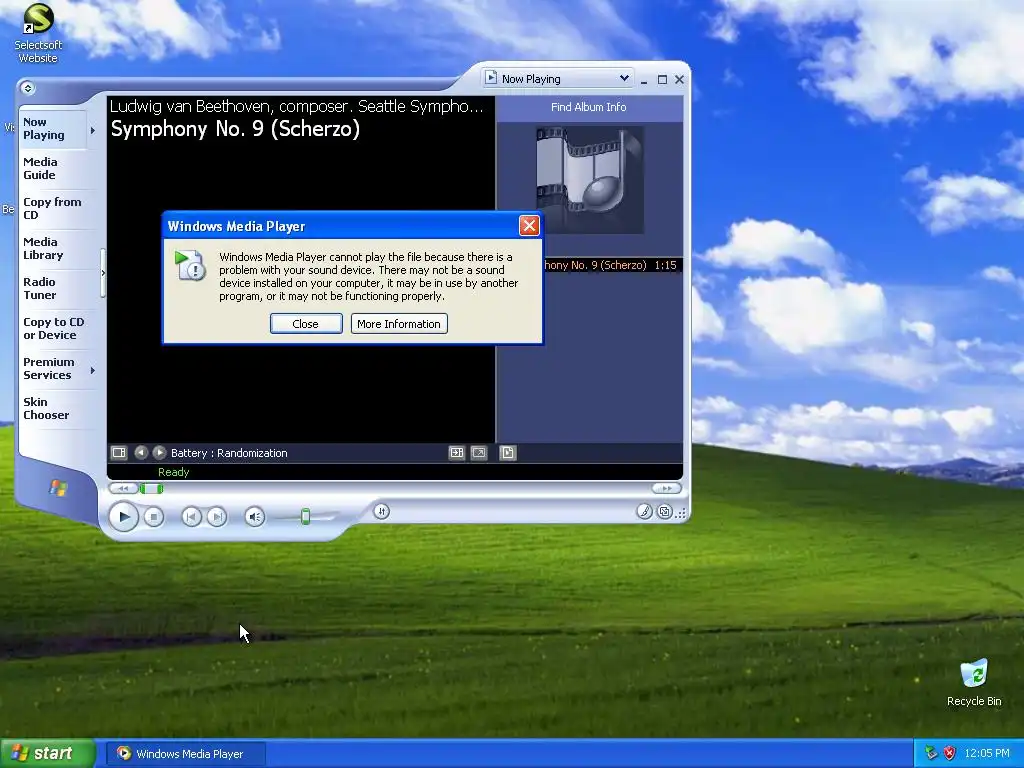Click the Symphony No. 9 (Scherzo) title text
The height and width of the screenshot is (768, 1024).
click(x=235, y=129)
